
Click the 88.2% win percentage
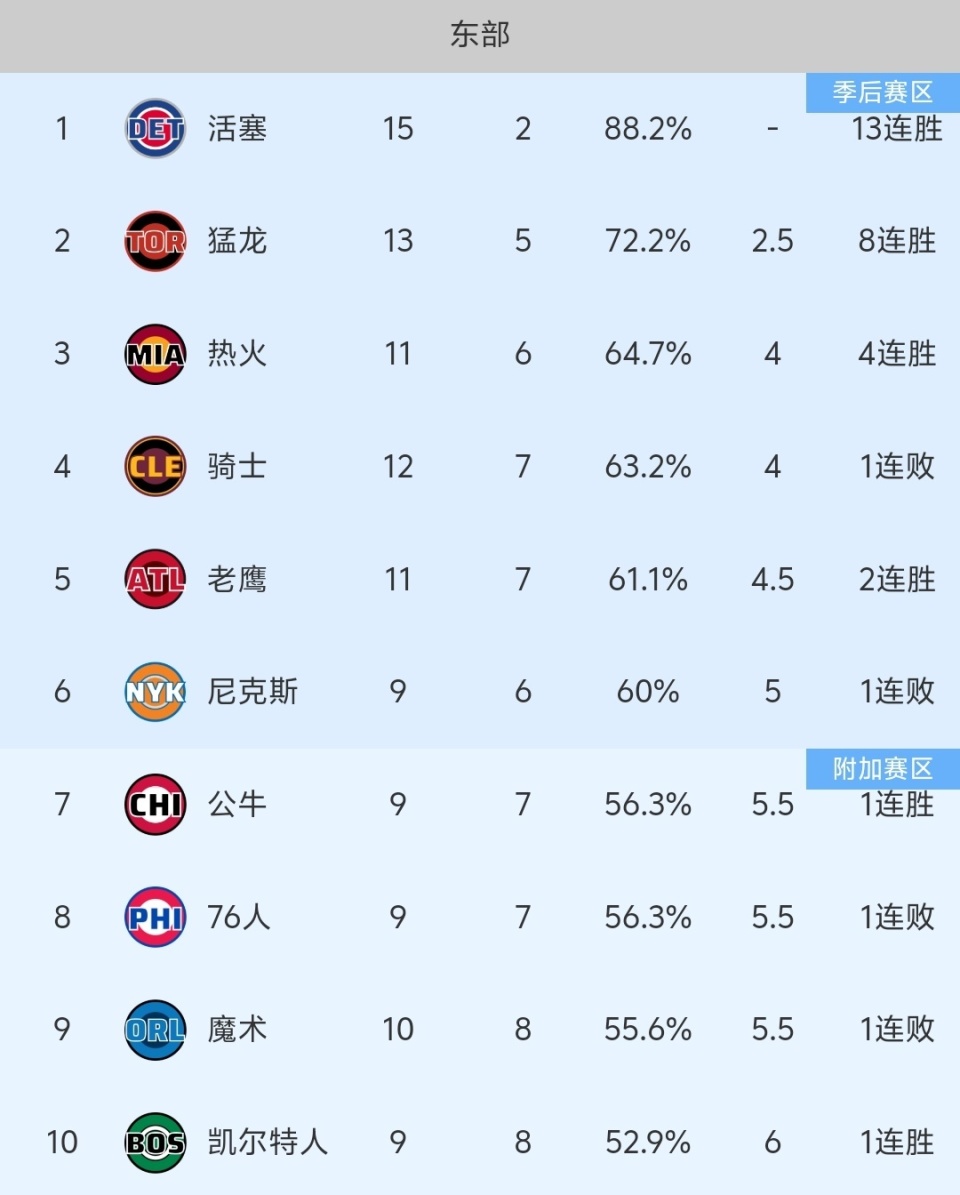coord(648,128)
